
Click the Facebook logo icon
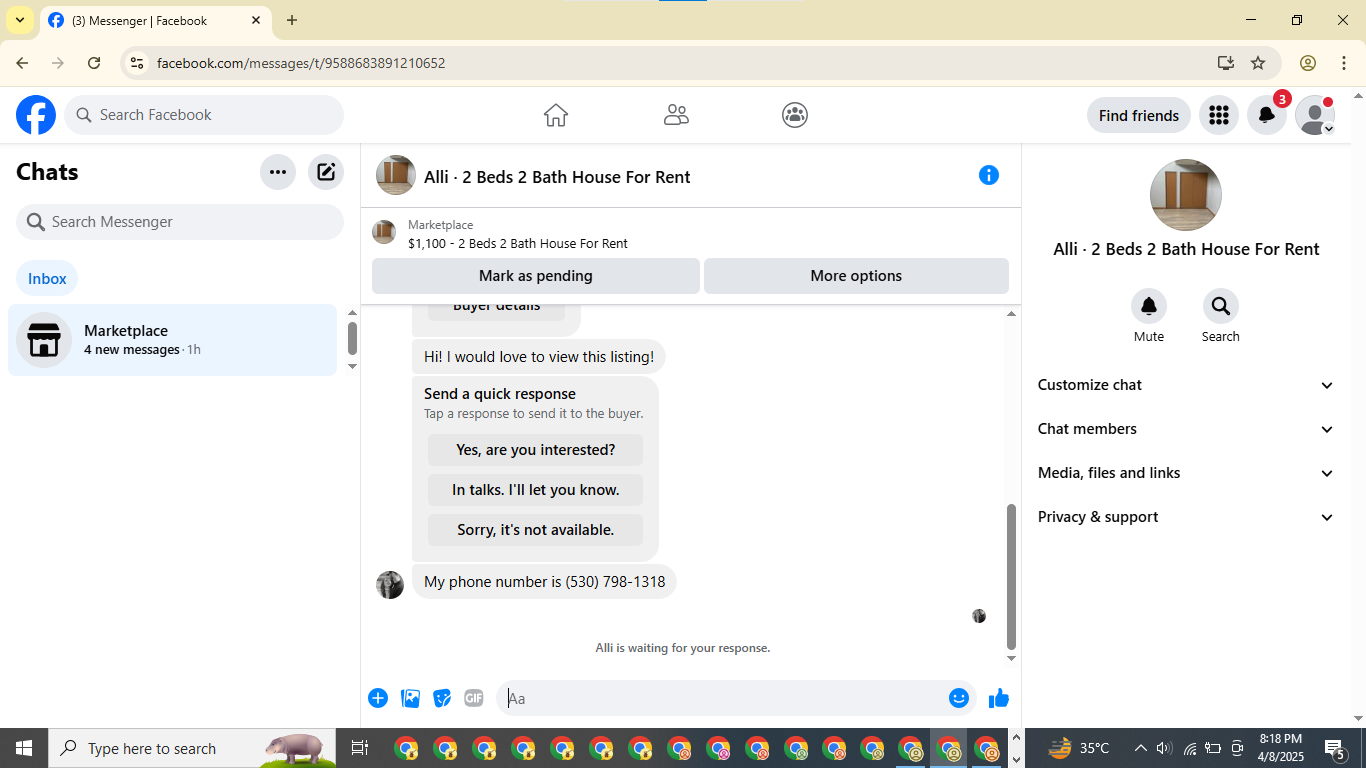pos(36,115)
